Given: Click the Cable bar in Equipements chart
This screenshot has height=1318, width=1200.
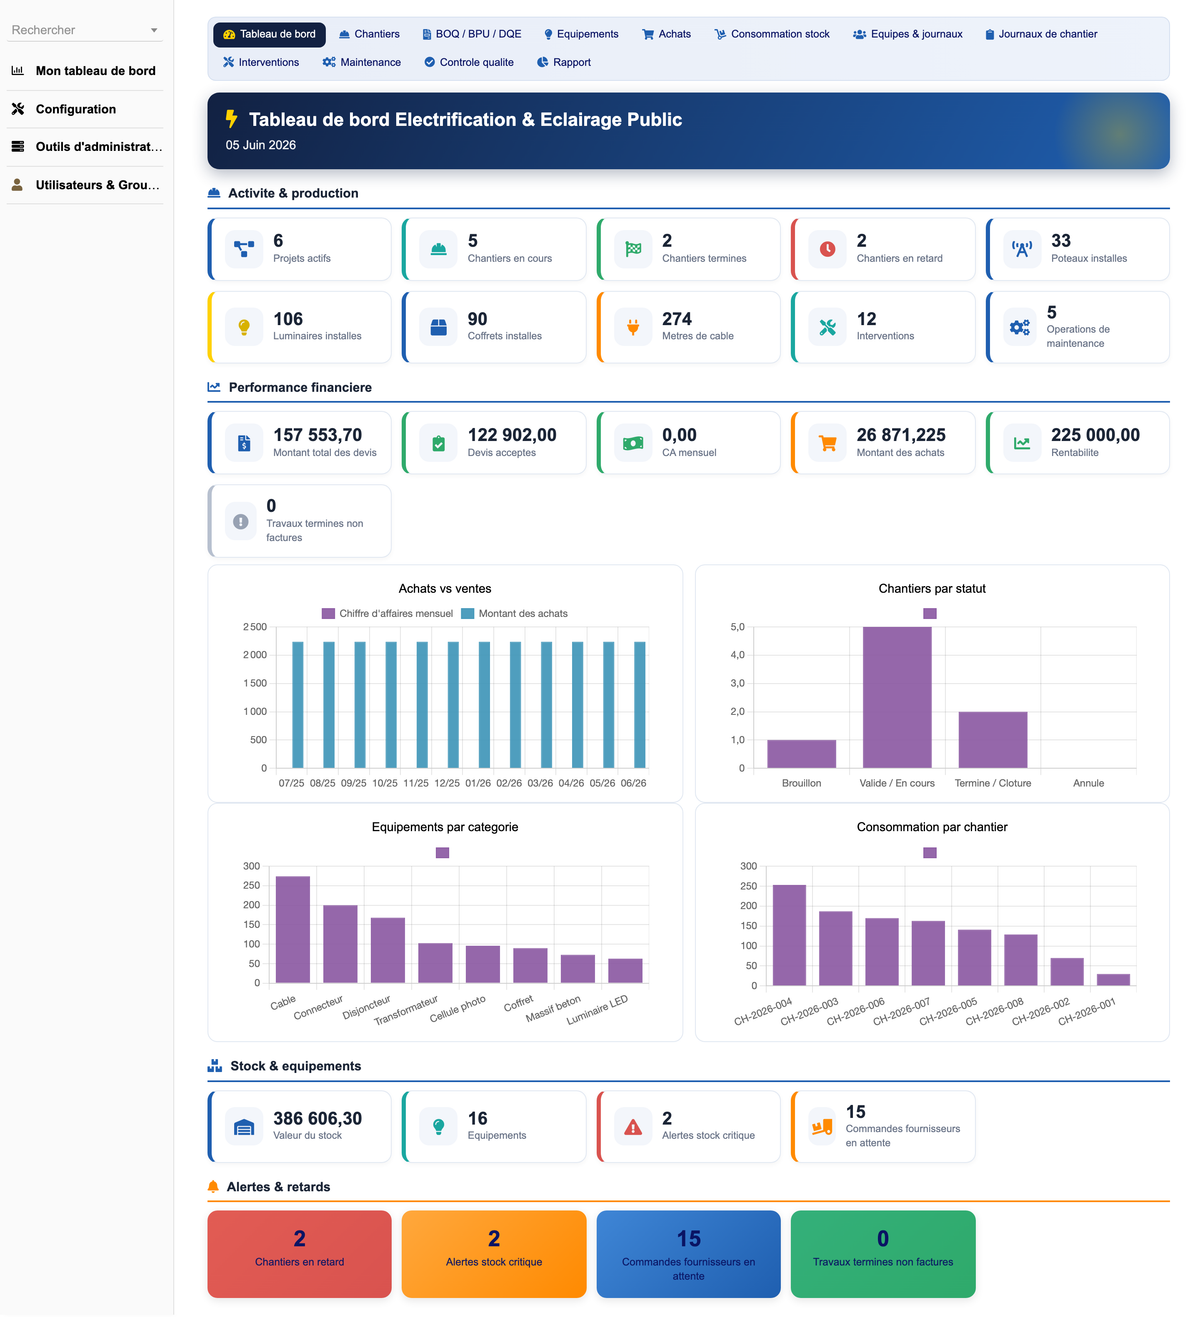Looking at the screenshot, I should [x=293, y=930].
